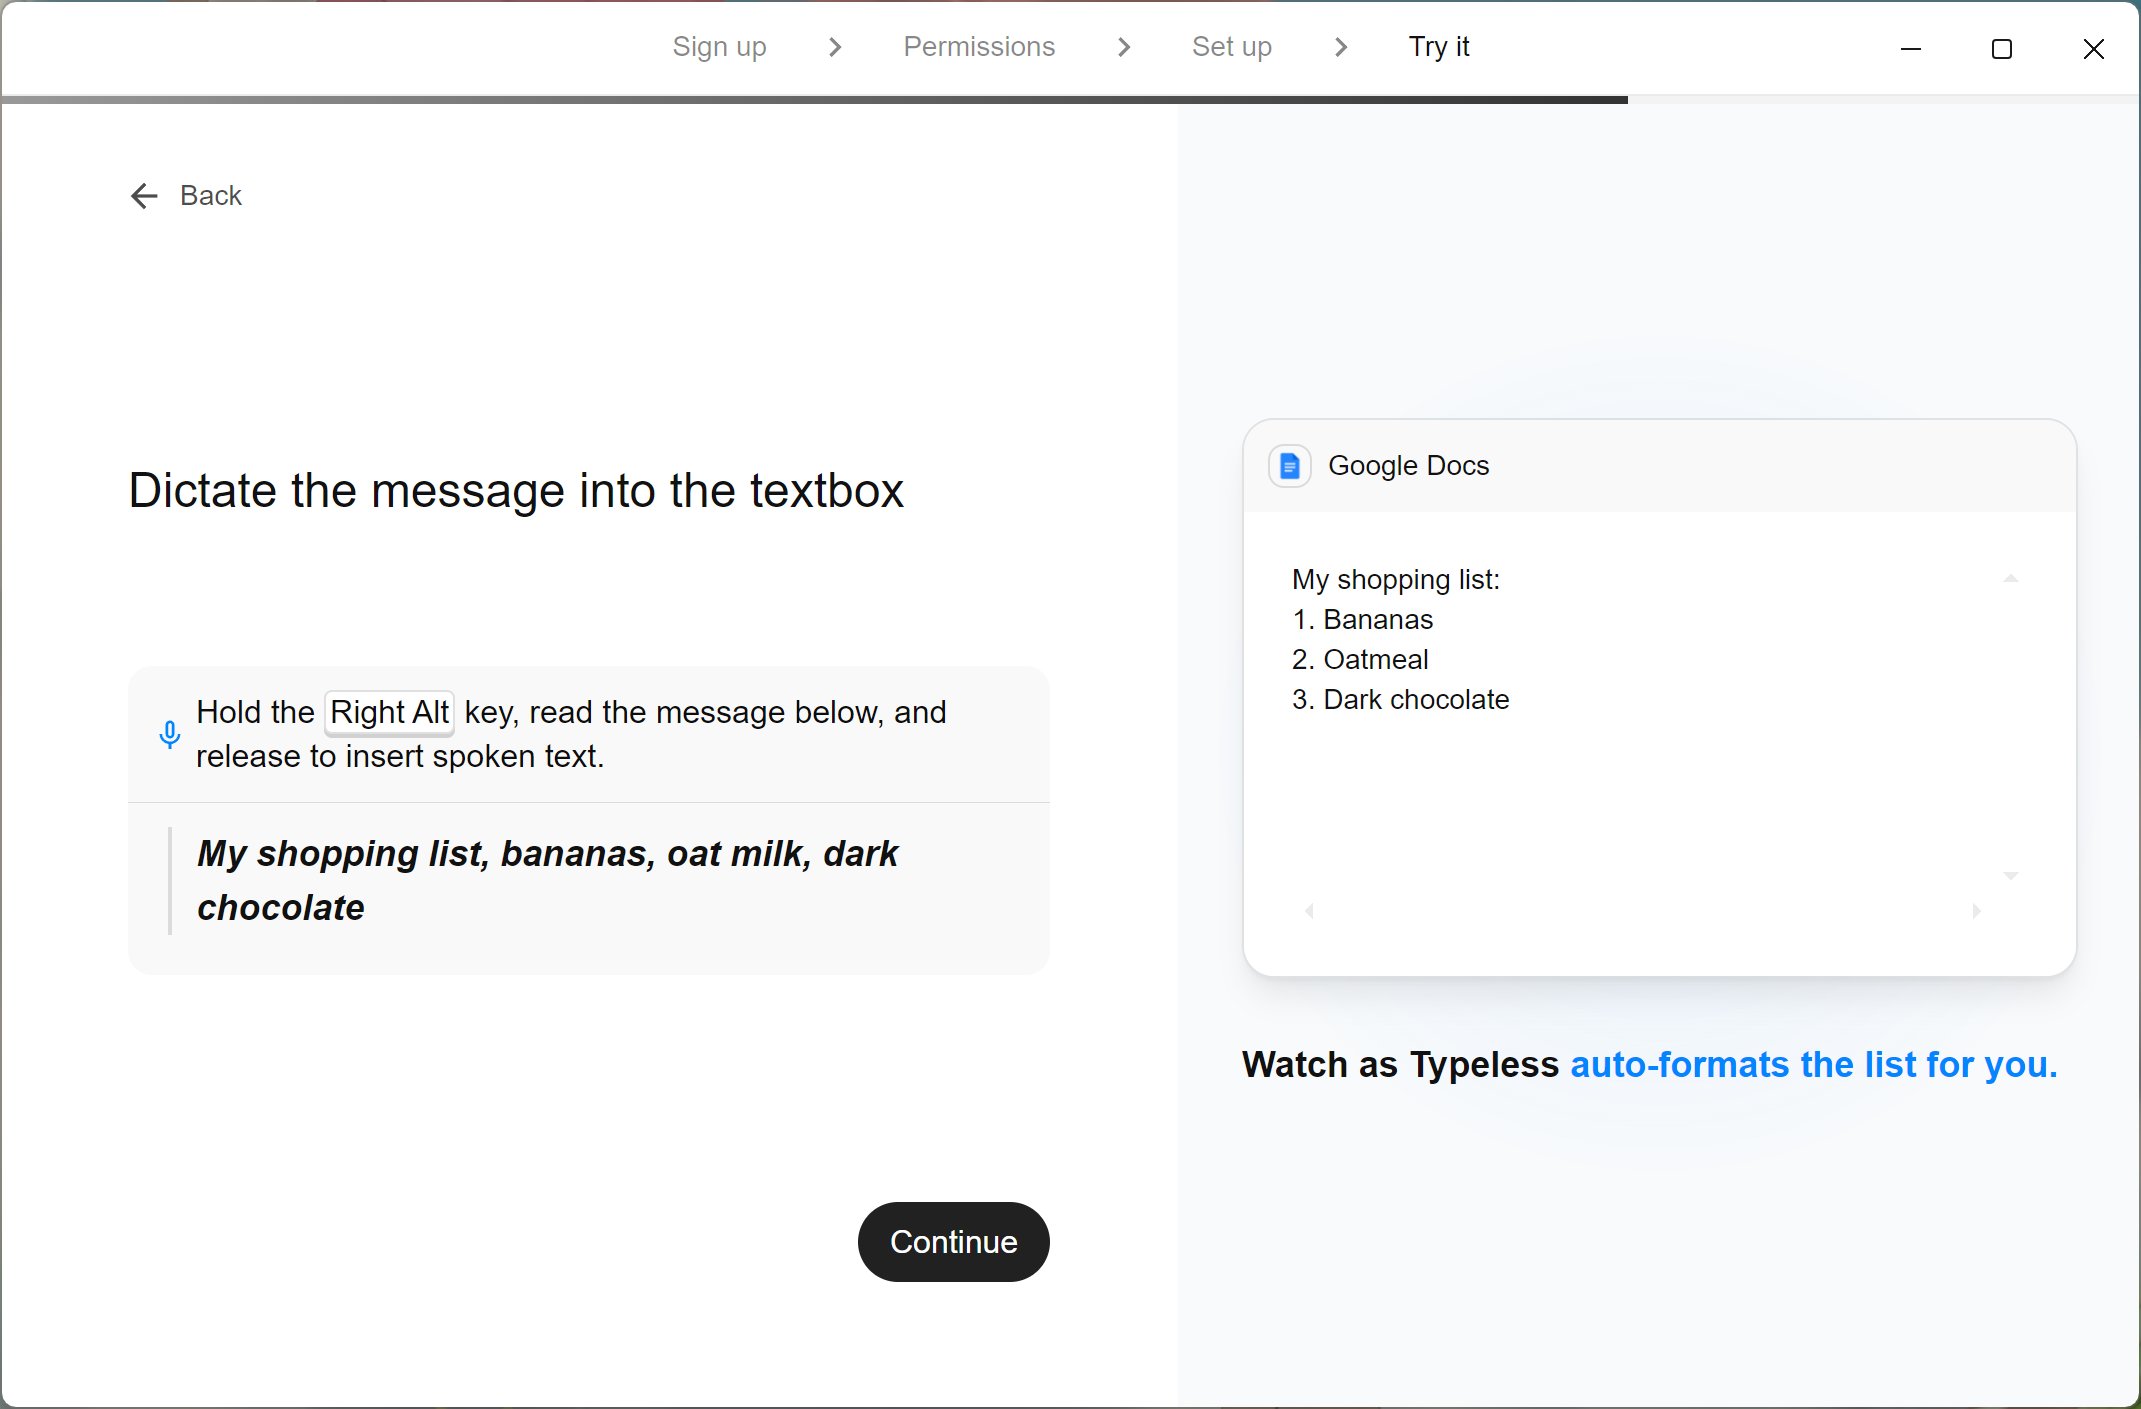The height and width of the screenshot is (1409, 2141).
Task: Click the blue microphone icon
Action: pos(170,735)
